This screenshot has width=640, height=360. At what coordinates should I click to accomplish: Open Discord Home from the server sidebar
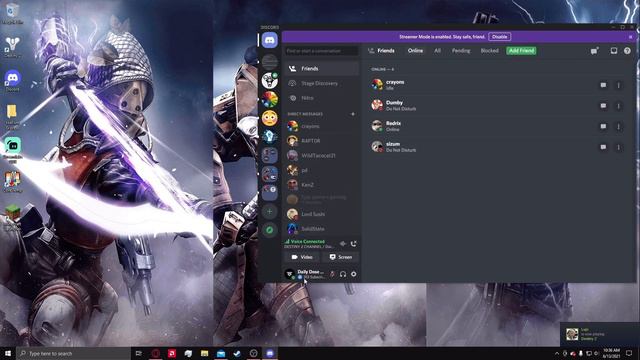coord(269,40)
